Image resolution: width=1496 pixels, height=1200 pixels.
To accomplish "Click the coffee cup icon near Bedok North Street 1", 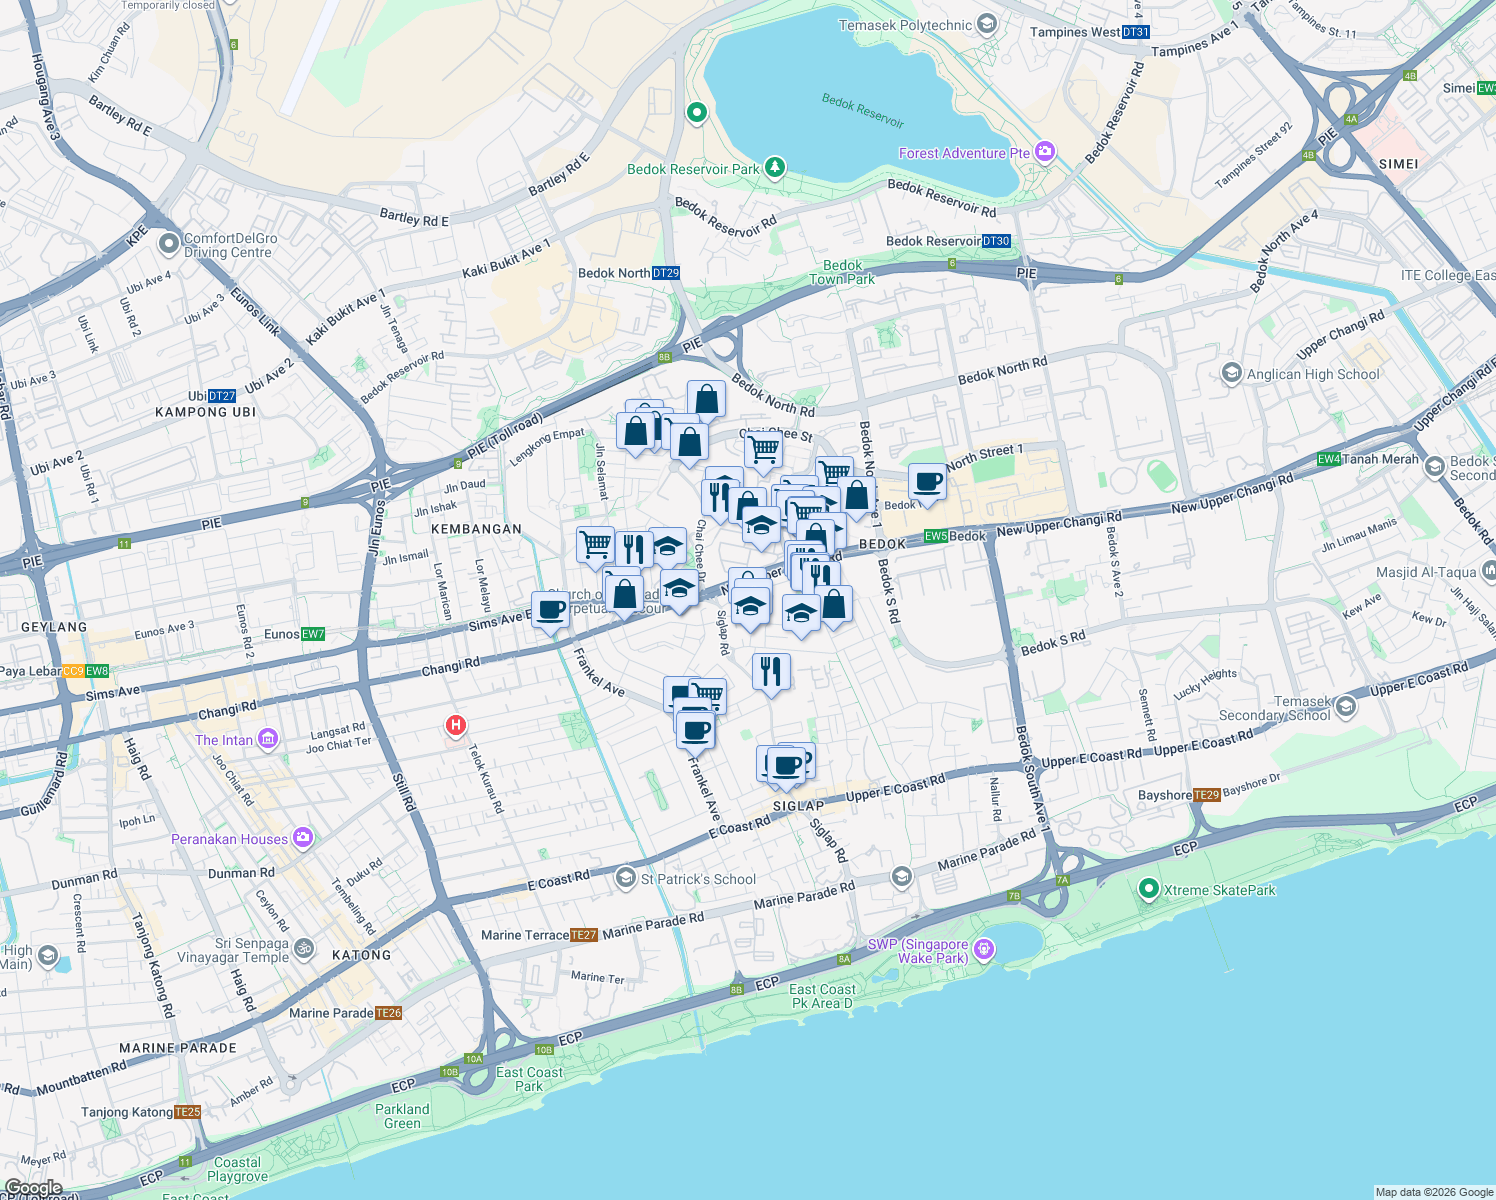I will pyautogui.click(x=926, y=483).
